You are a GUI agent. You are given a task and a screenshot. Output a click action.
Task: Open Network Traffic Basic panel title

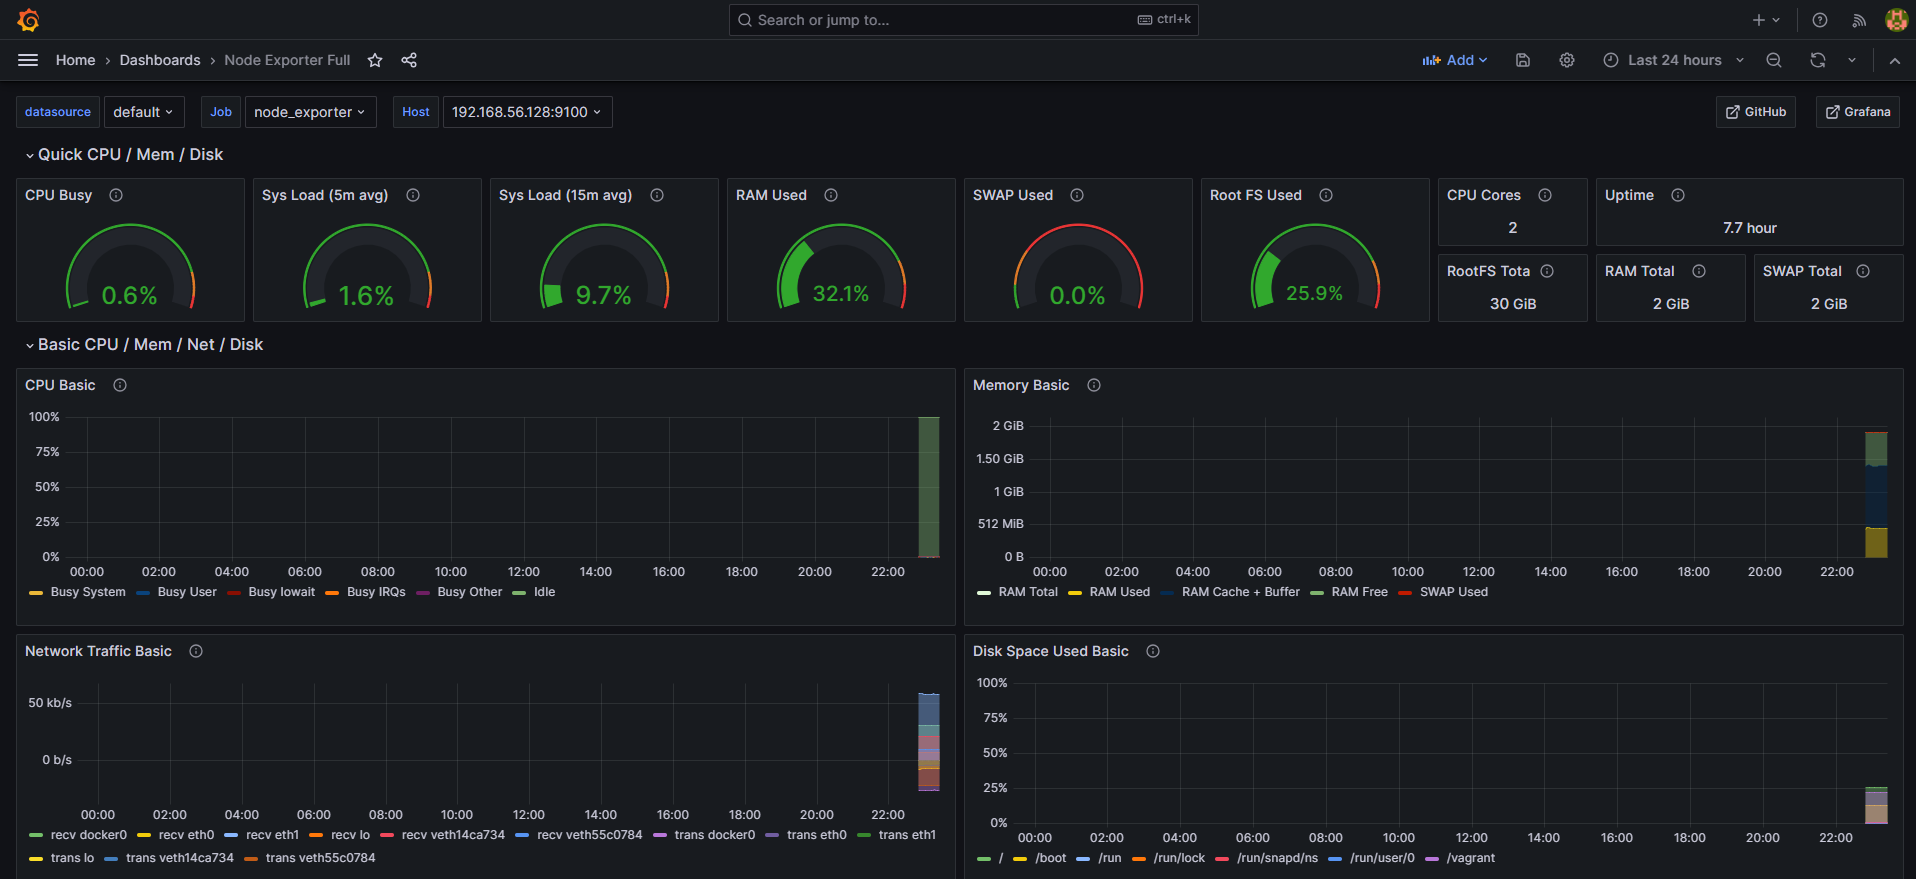[x=98, y=651]
